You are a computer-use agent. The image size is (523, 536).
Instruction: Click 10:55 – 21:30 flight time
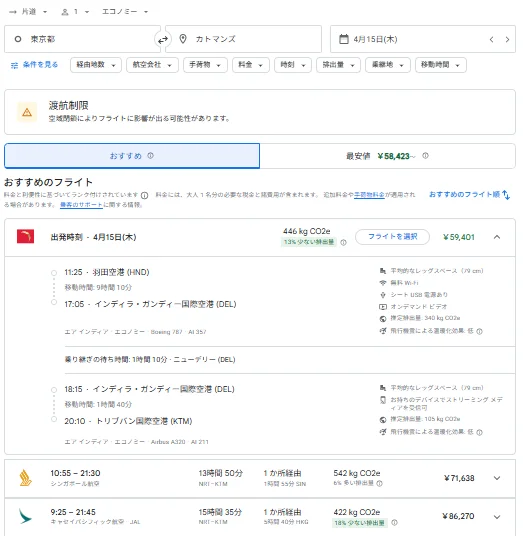[x=75, y=473]
